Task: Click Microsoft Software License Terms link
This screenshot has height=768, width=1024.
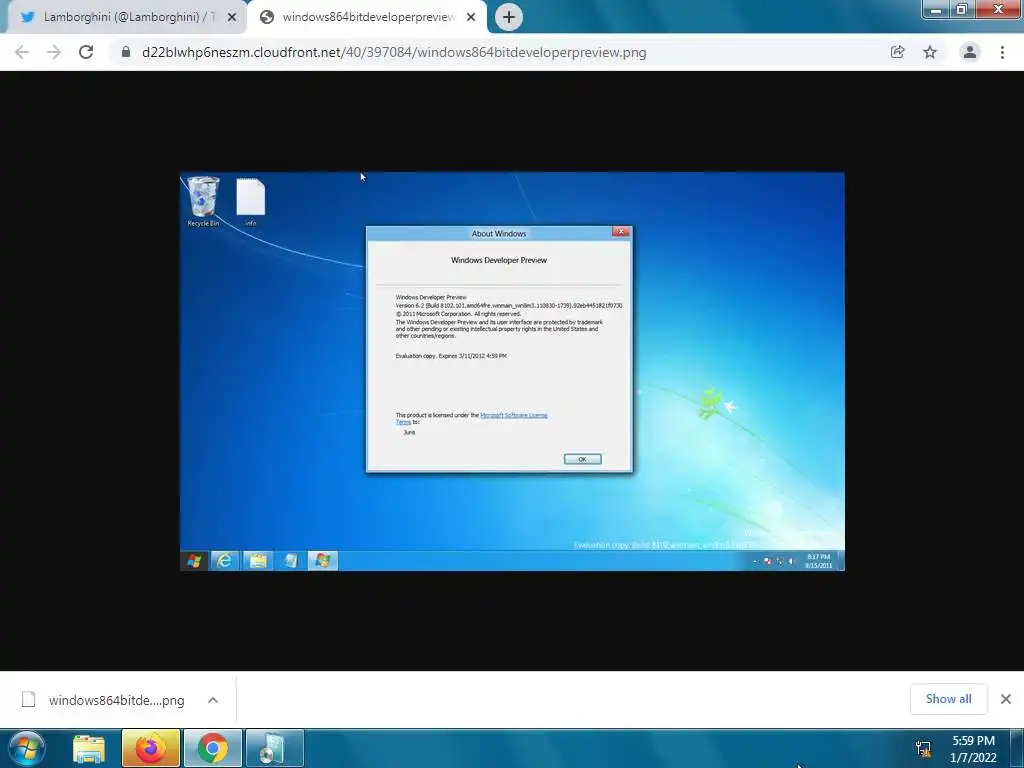Action: (513, 415)
